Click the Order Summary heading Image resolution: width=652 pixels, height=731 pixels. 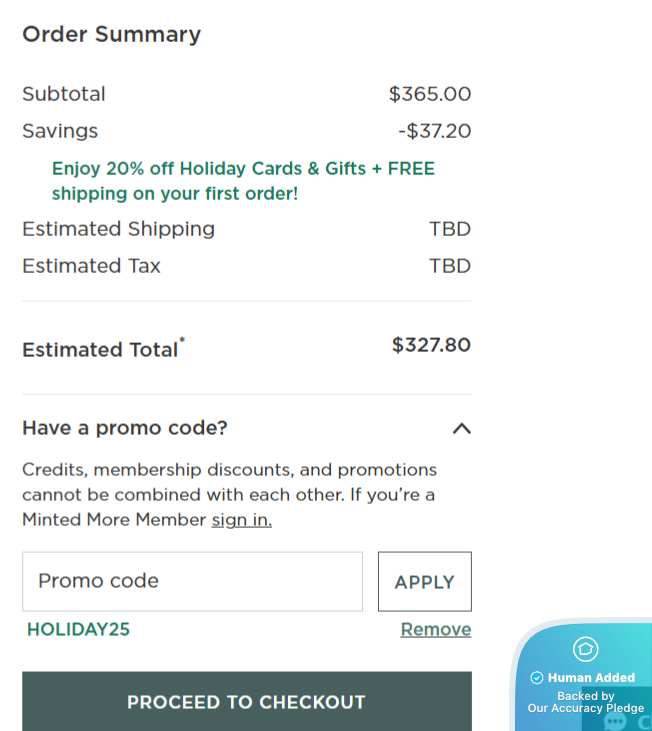tap(111, 34)
